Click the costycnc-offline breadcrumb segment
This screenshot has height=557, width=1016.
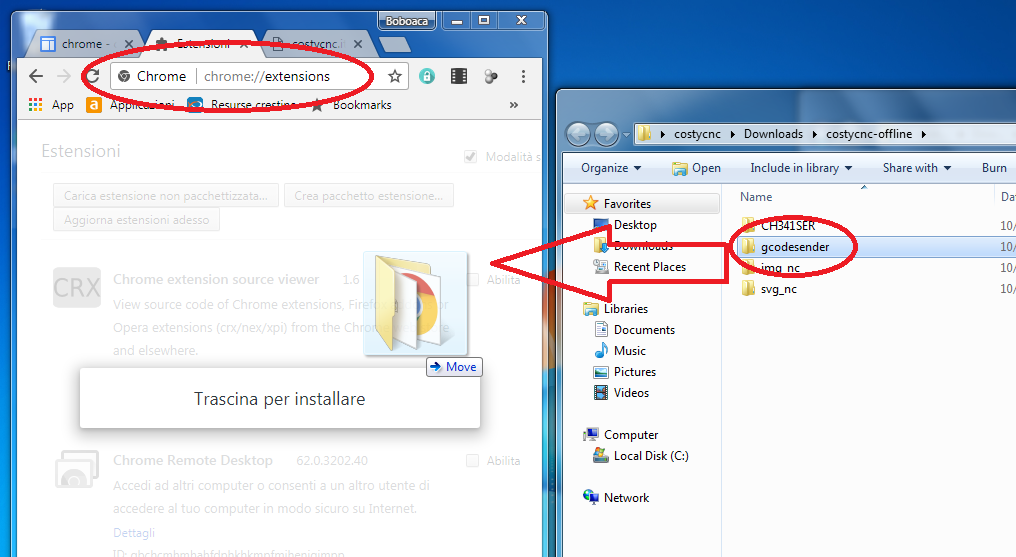[869, 134]
